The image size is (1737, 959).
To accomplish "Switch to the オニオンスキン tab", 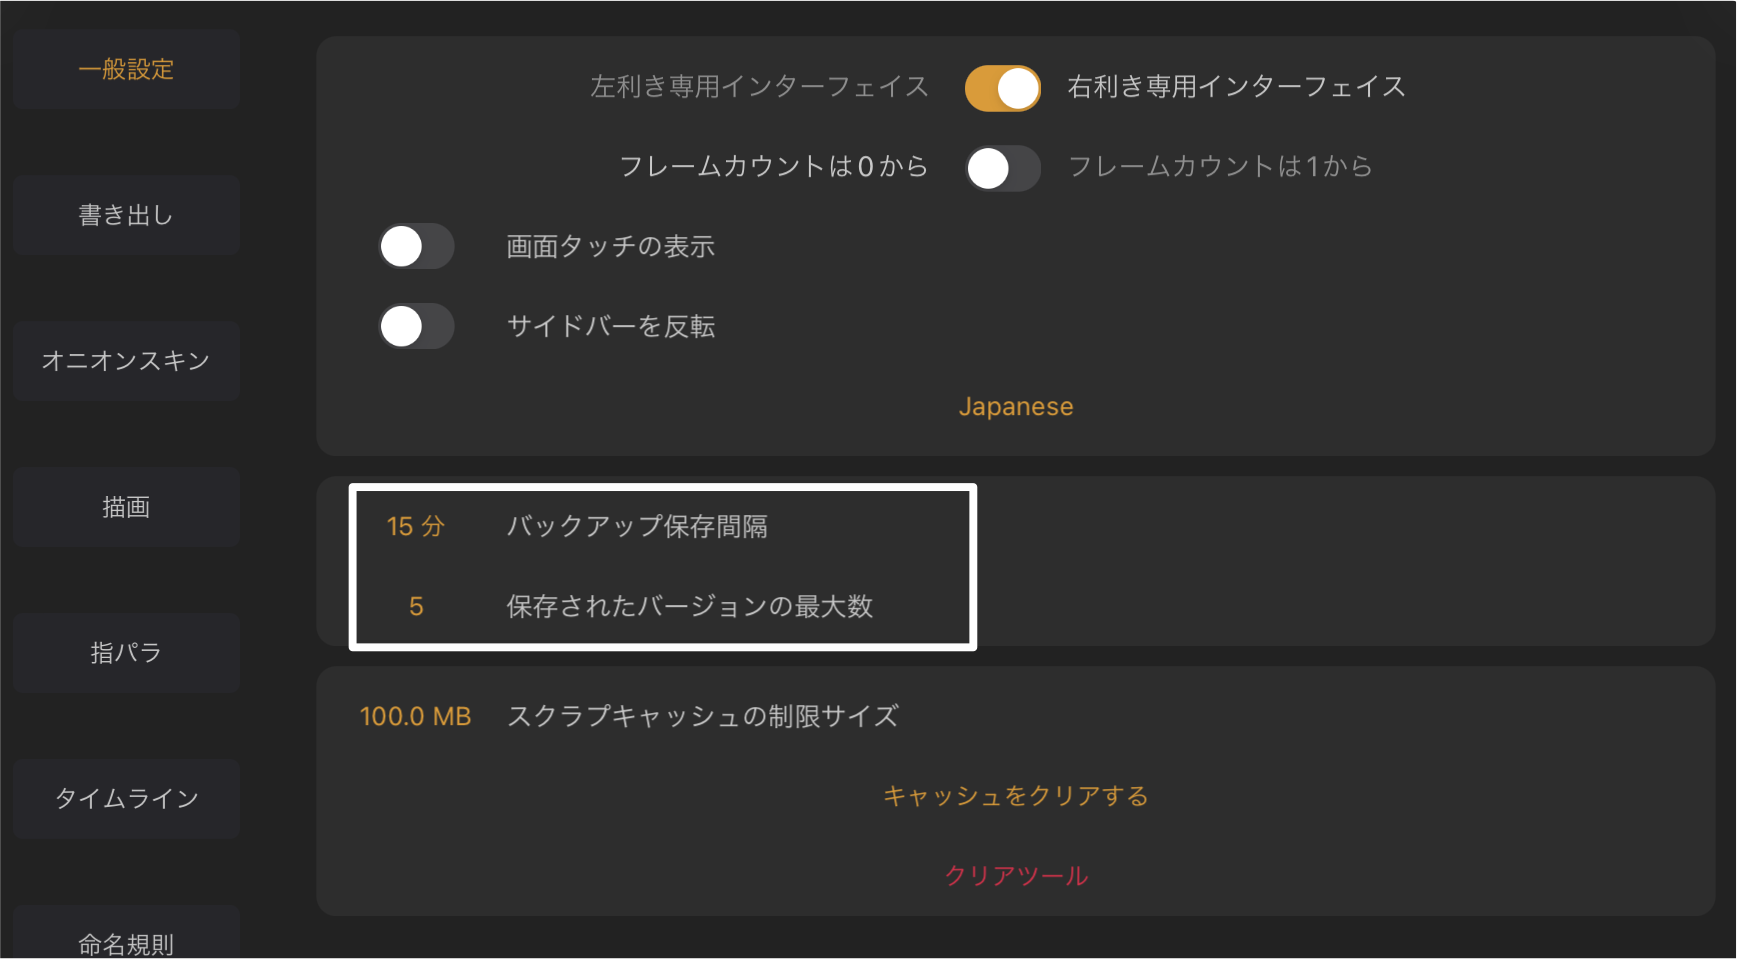I will 126,361.
